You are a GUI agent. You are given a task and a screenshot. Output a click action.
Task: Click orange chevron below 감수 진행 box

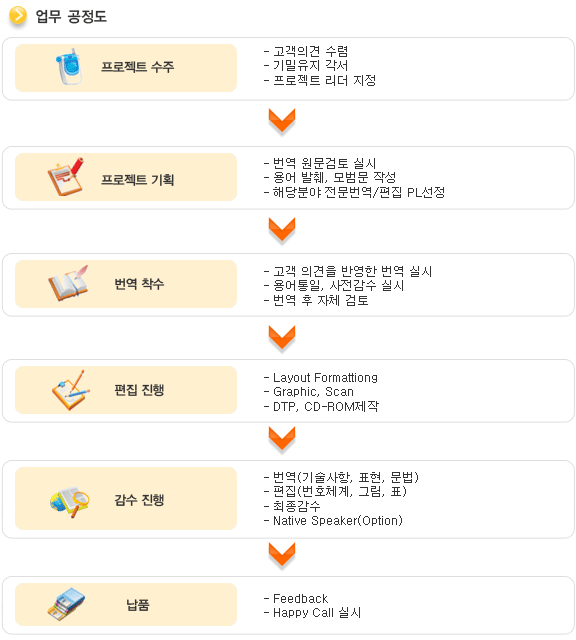coord(282,555)
